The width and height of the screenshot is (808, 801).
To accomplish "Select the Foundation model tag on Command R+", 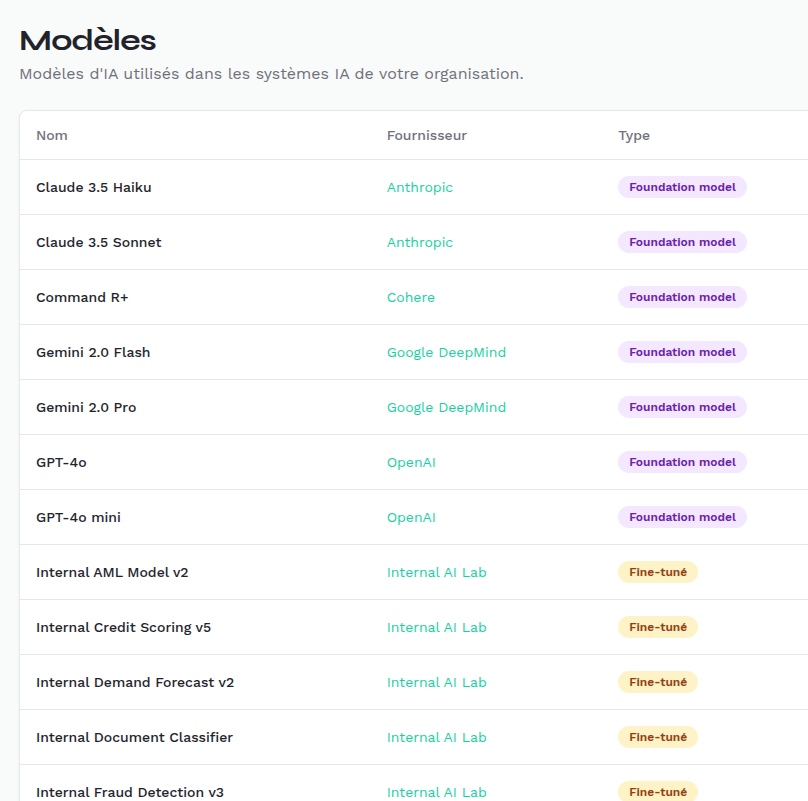I will (682, 297).
